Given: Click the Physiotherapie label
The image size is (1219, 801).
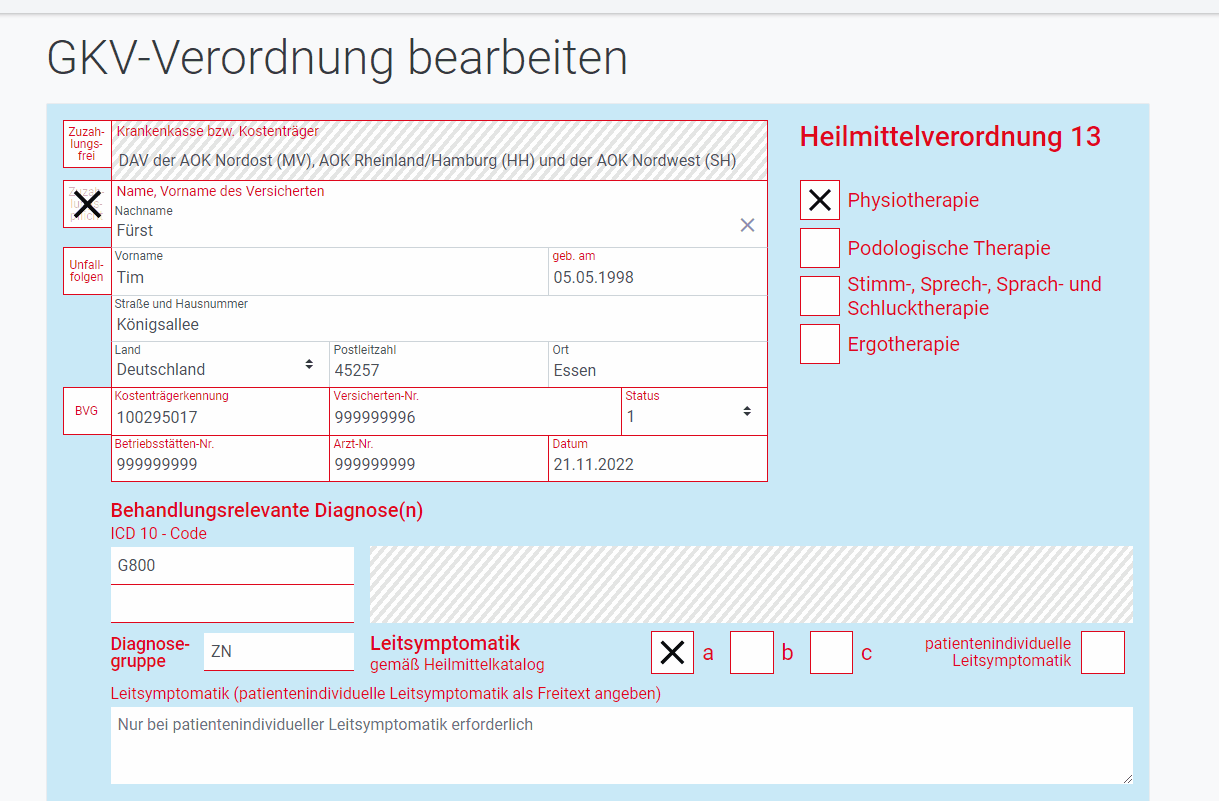Looking at the screenshot, I should pyautogui.click(x=913, y=200).
